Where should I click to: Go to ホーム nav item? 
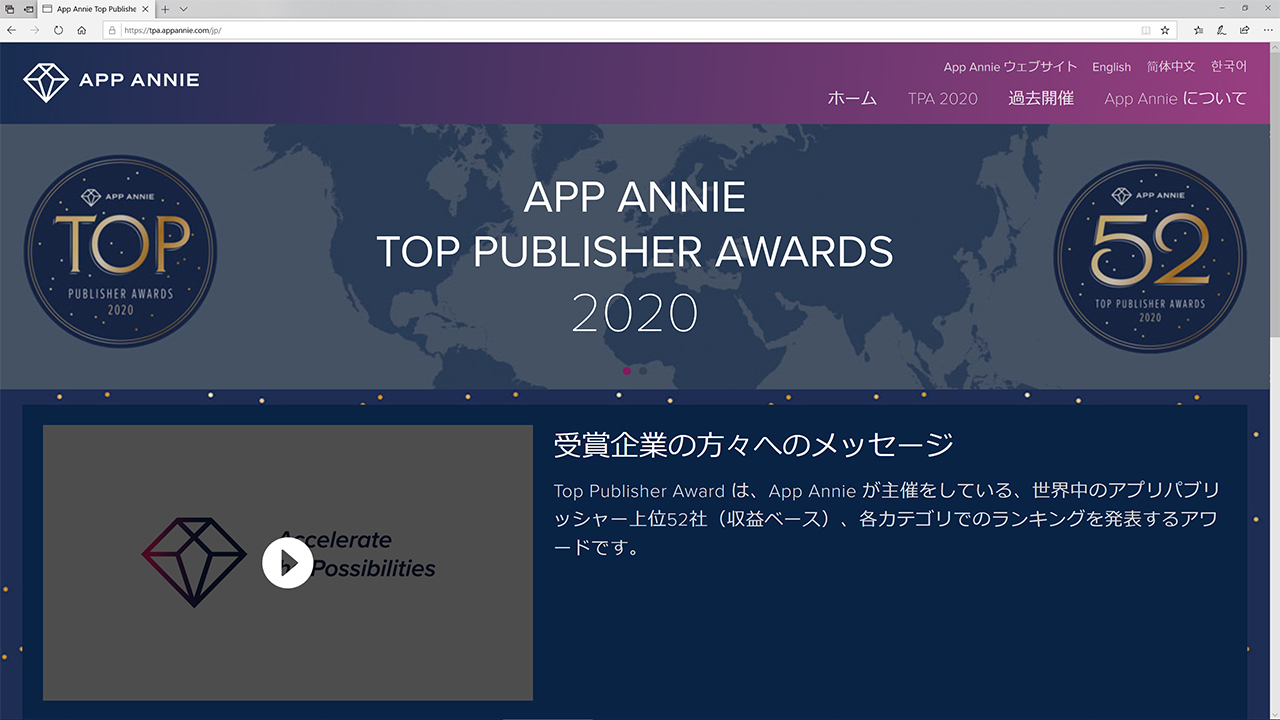[x=852, y=98]
